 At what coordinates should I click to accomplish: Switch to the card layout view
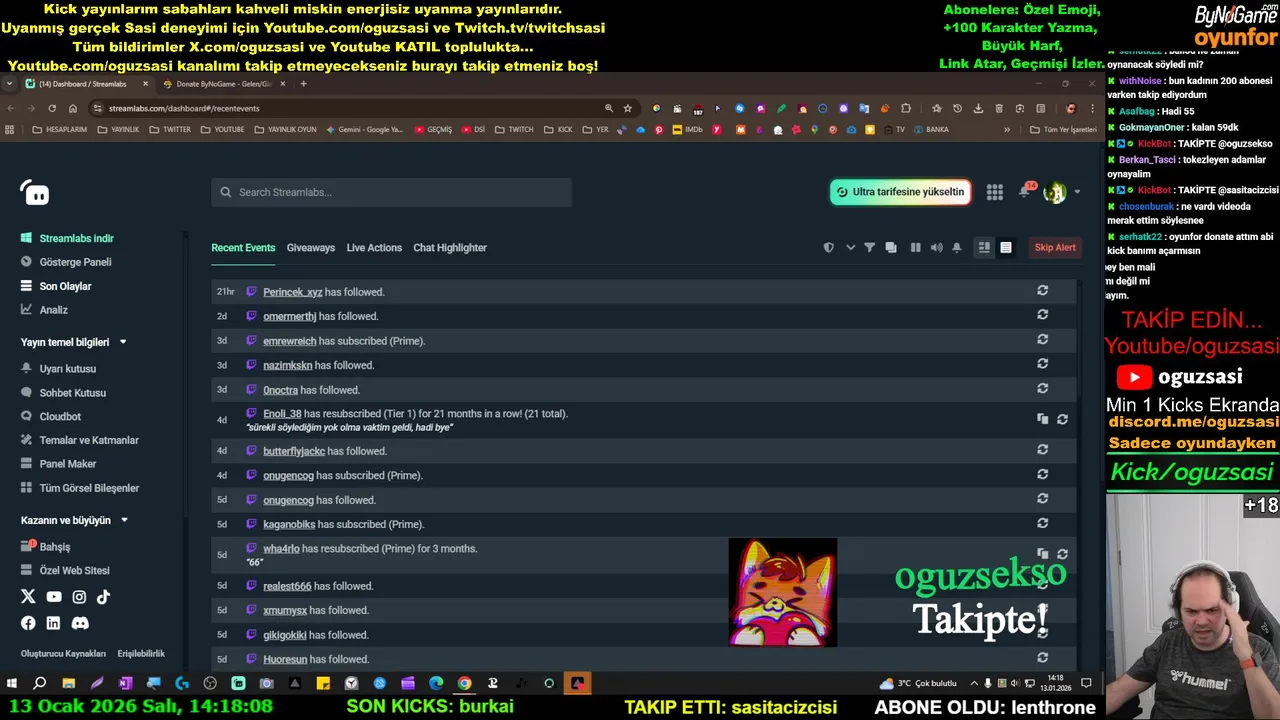(x=984, y=248)
